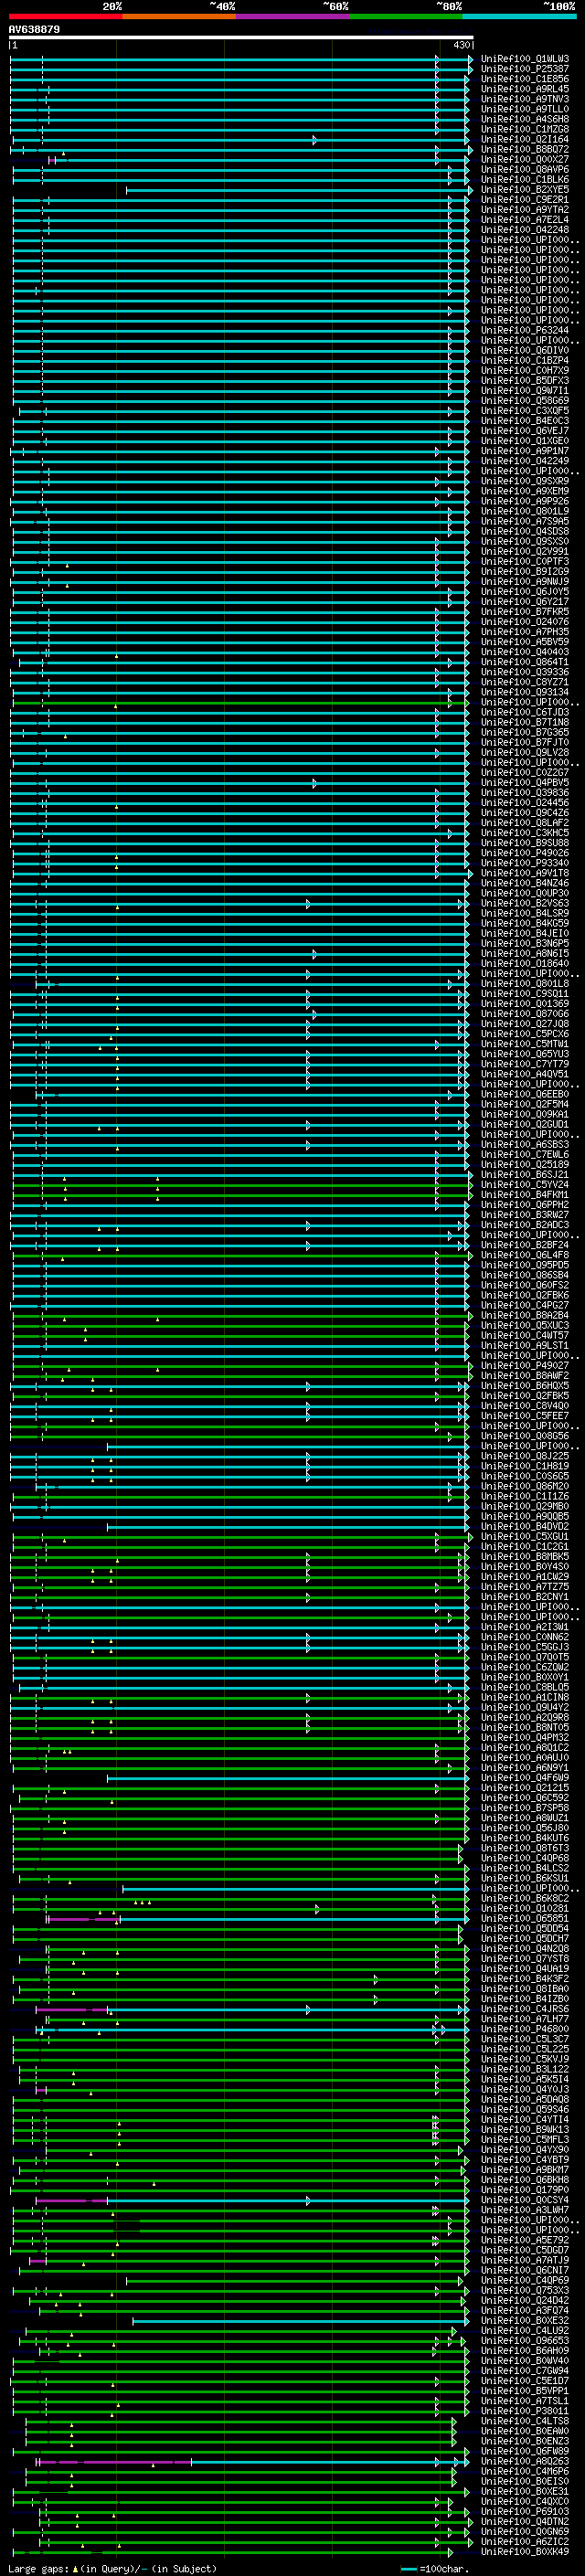The height and width of the screenshot is (2576, 585).
Task: Click the green ~80% identity legend segment
Action: [x=406, y=16]
